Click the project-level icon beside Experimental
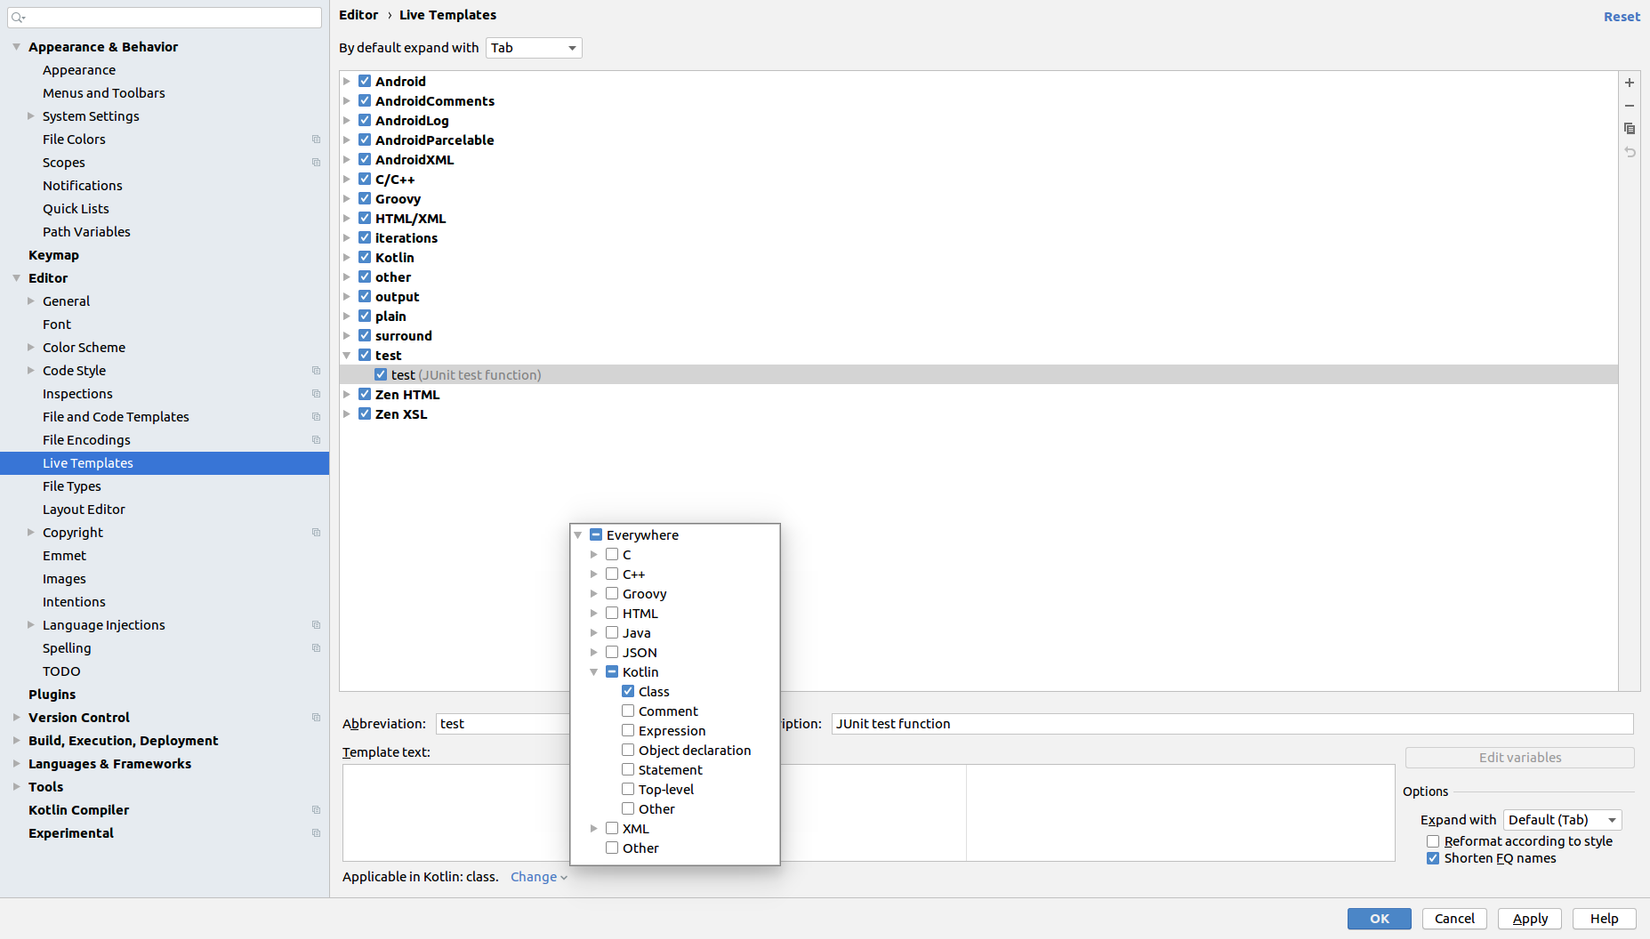The width and height of the screenshot is (1650, 939). click(316, 833)
